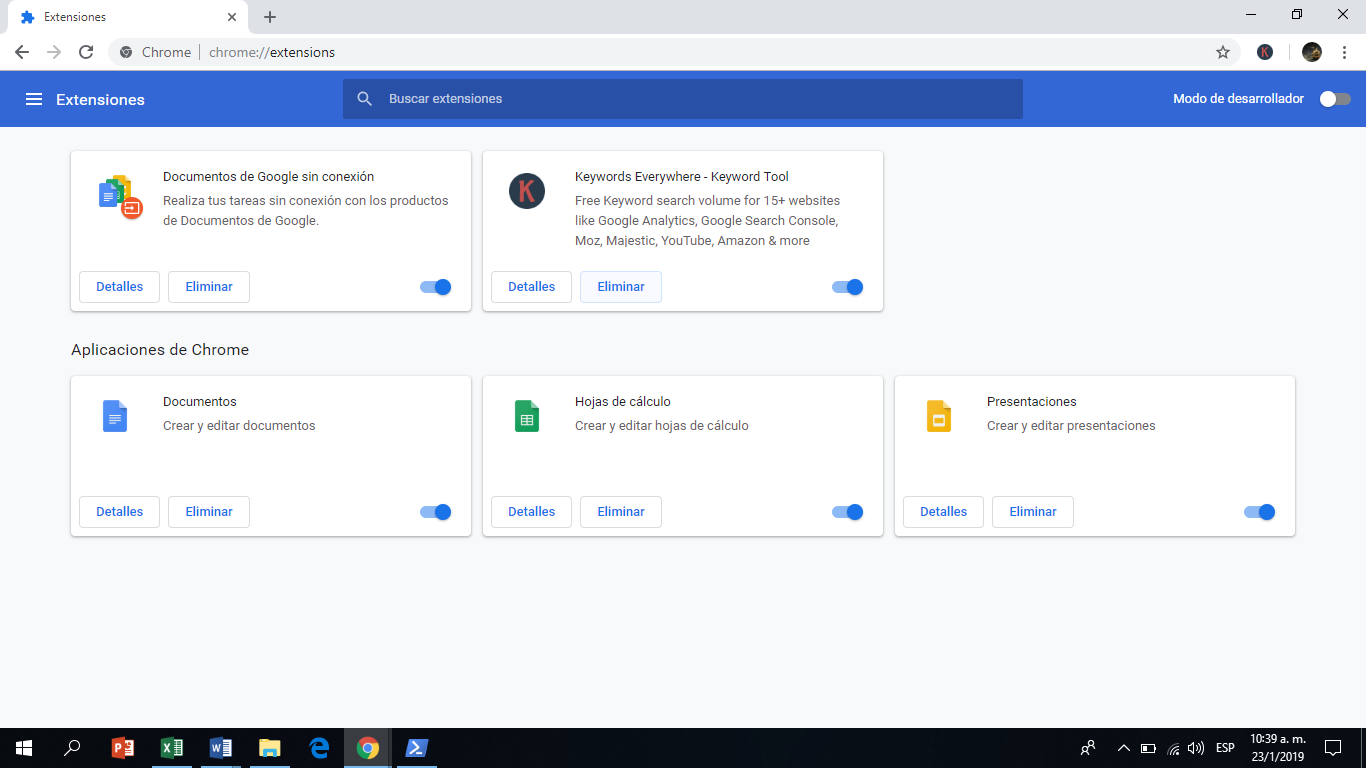
Task: Click Eliminar for Keywords Everywhere
Action: coord(621,287)
